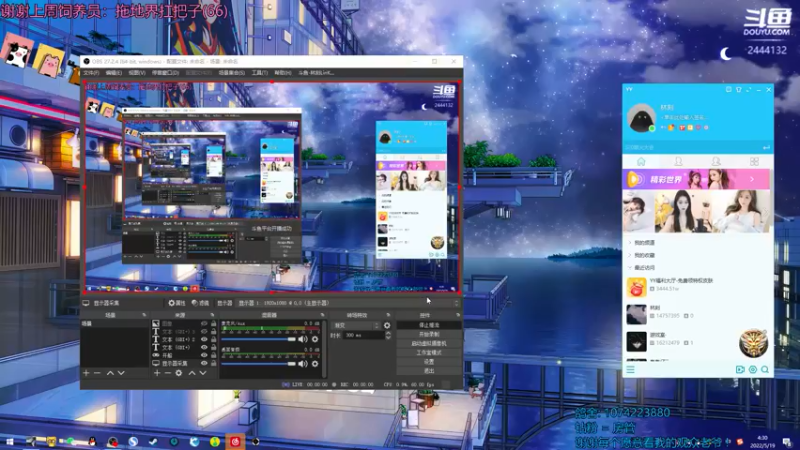Toggle visibility of 文本 (GDI+) 3 source
This screenshot has width=800, height=450.
pyautogui.click(x=204, y=331)
